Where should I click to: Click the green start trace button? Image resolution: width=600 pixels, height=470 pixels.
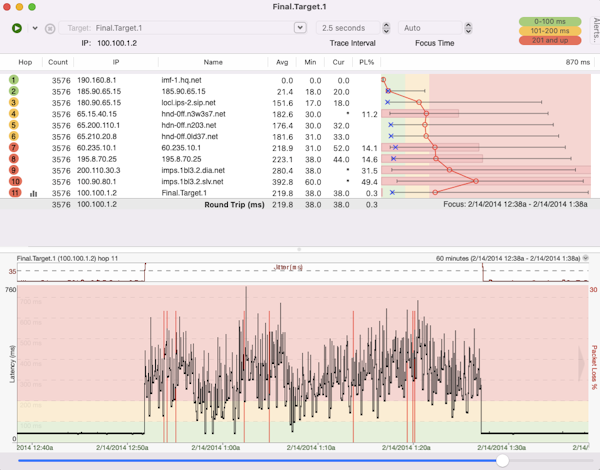17,28
